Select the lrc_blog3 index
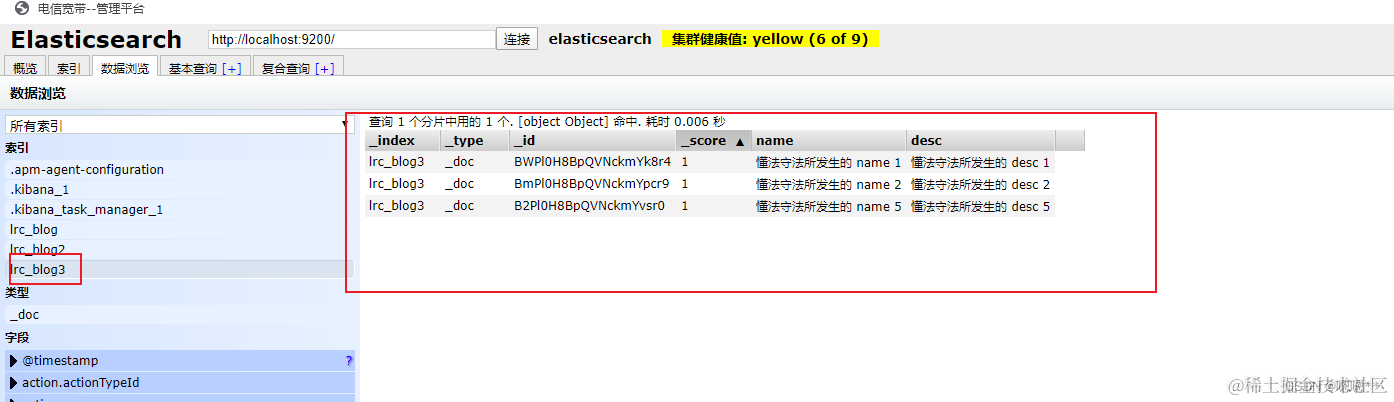Screen dimensions: 1394x402 pyautogui.click(x=180, y=270)
